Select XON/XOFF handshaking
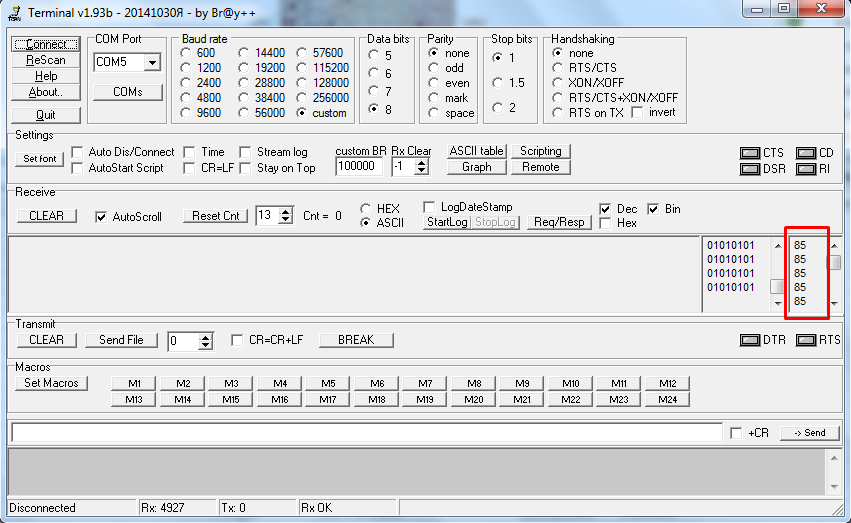Viewport: 851px width, 523px height. [557, 83]
